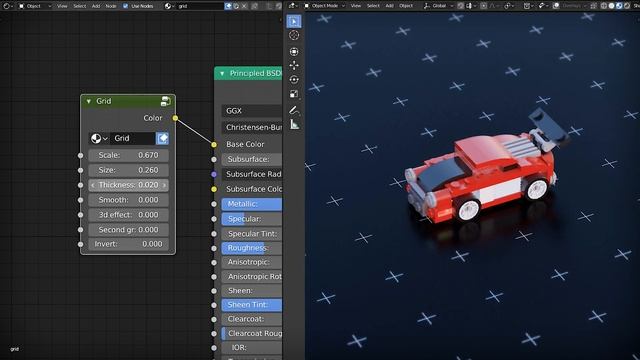640x360 pixels.
Task: Click Subsurface Radius purple socket
Action: pyautogui.click(x=214, y=174)
